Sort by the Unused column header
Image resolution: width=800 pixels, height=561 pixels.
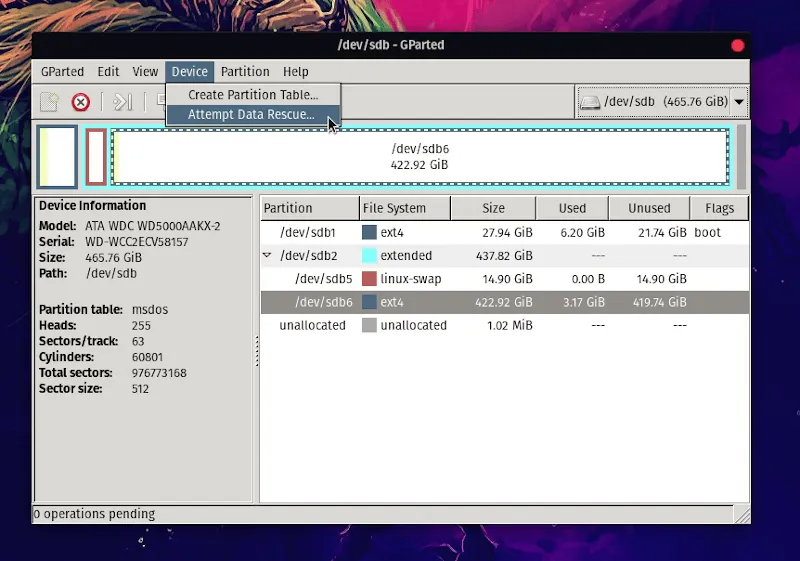649,208
